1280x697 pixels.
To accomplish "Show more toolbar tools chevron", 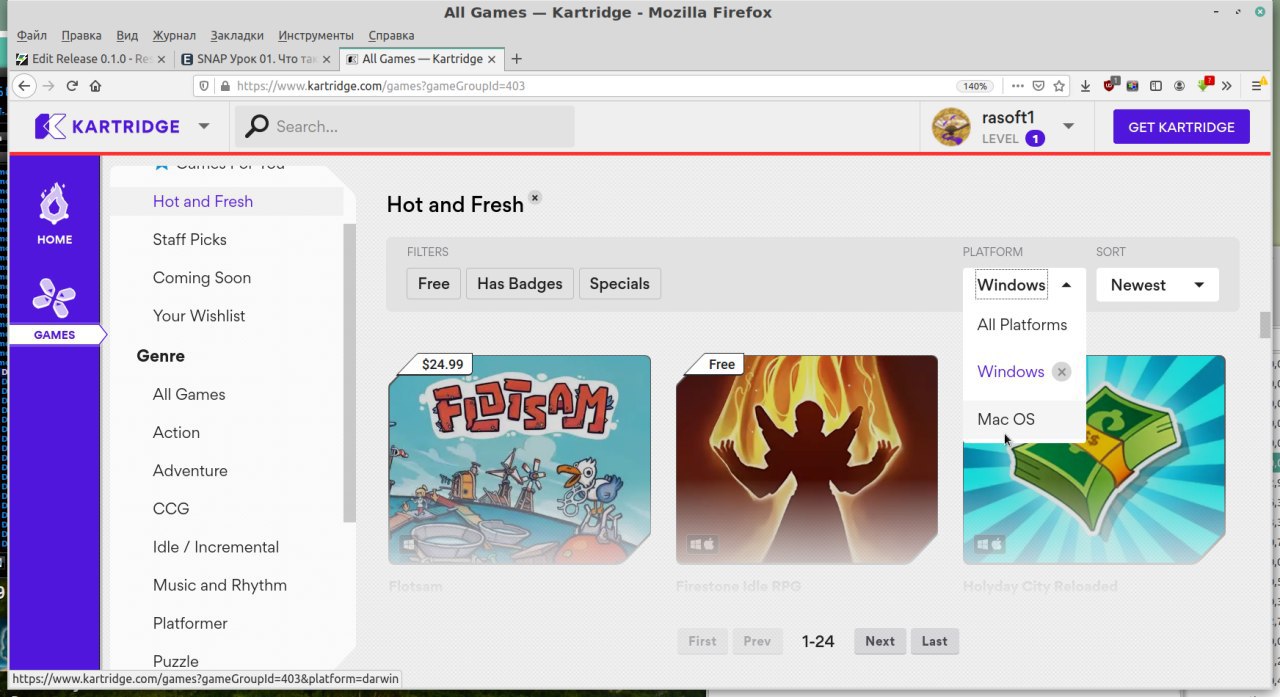I will pos(1227,86).
